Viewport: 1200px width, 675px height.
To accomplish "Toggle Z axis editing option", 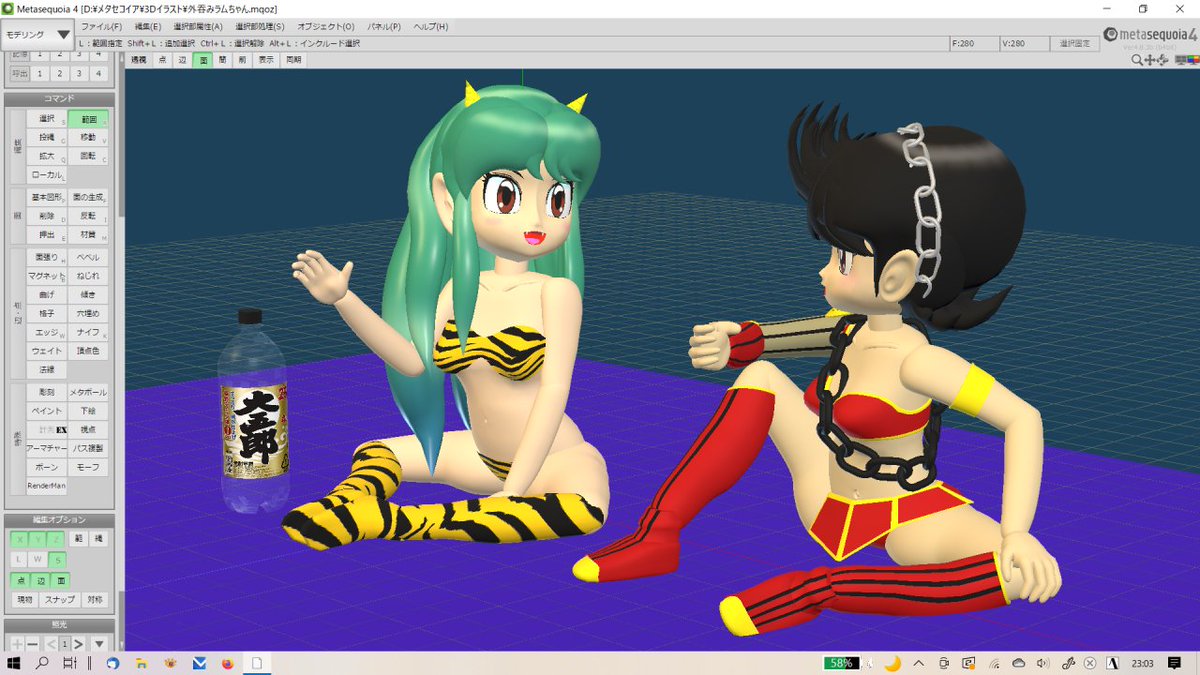I will click(56, 539).
